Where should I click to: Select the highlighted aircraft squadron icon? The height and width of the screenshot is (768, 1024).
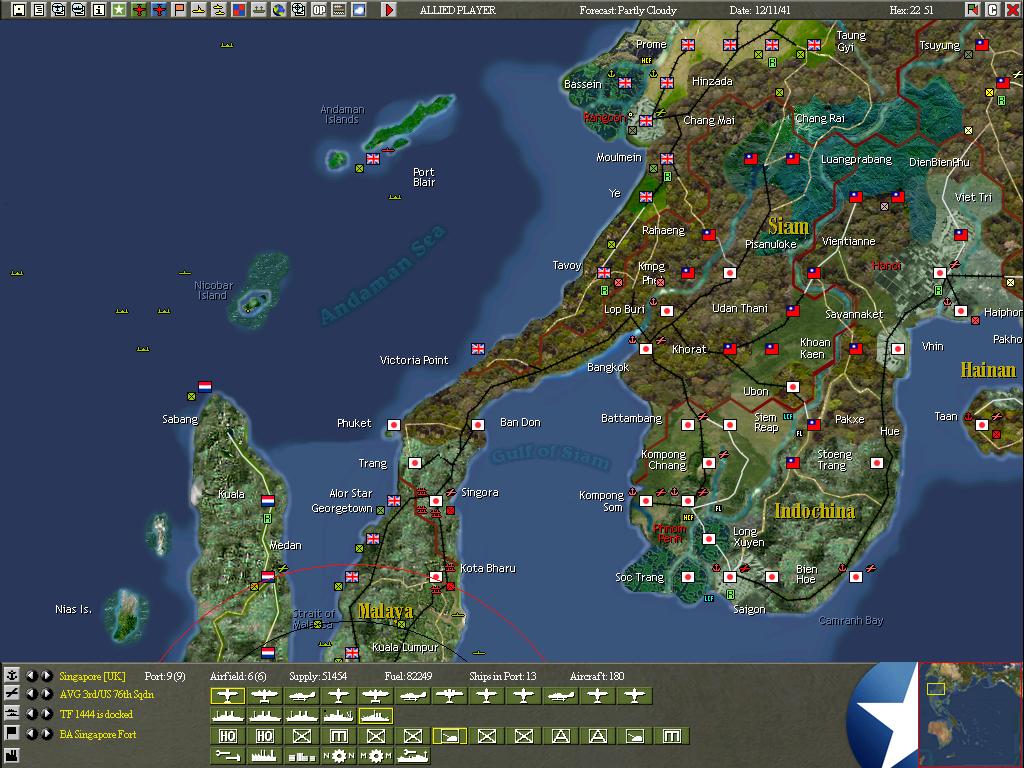coord(227,696)
